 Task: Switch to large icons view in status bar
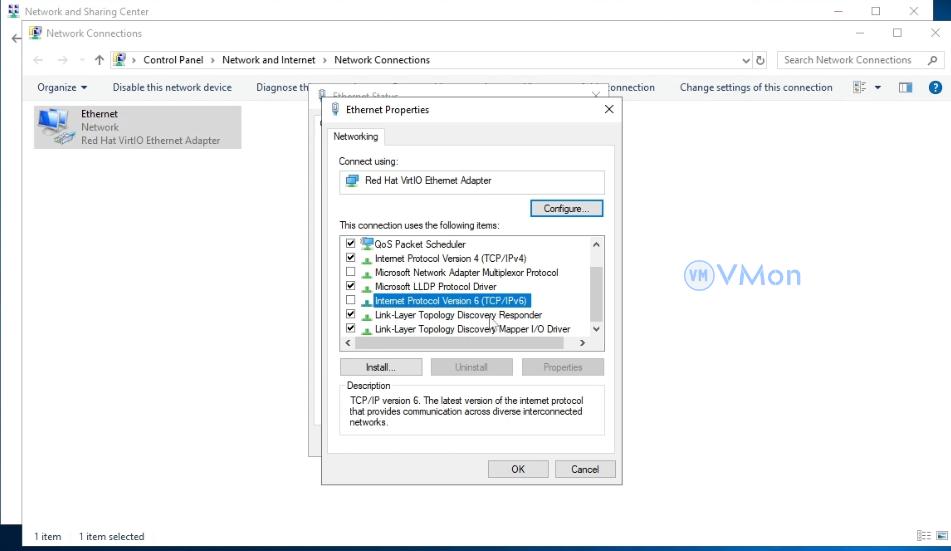pyautogui.click(x=939, y=536)
